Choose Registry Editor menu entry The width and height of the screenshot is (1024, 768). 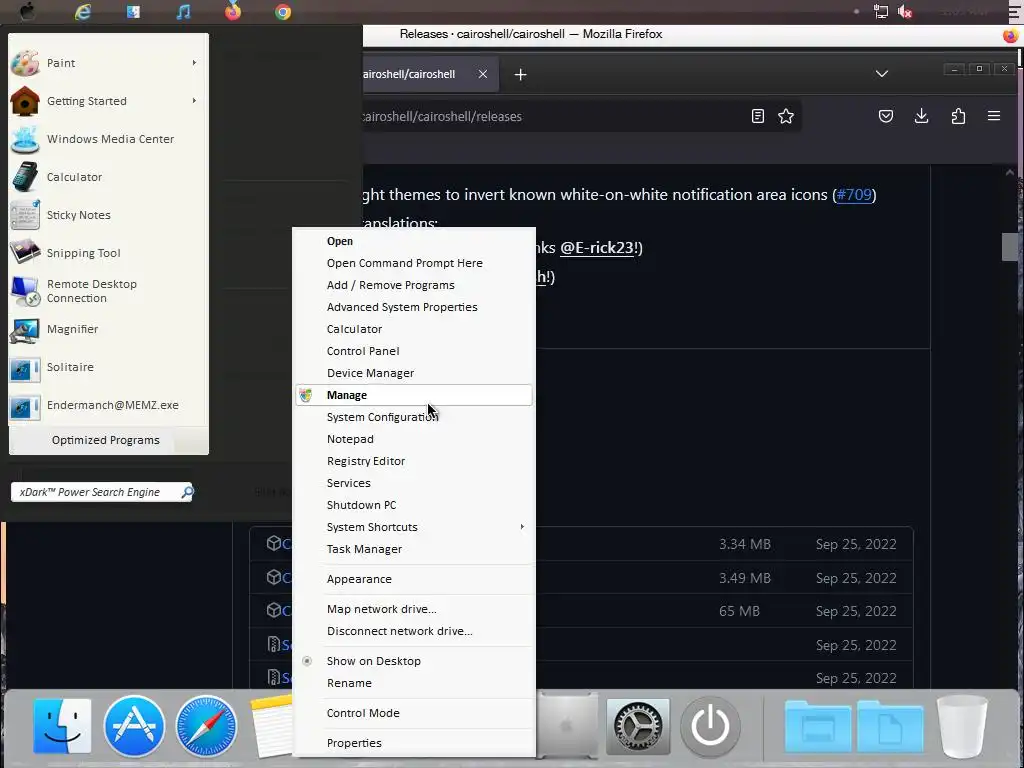pyautogui.click(x=413, y=461)
